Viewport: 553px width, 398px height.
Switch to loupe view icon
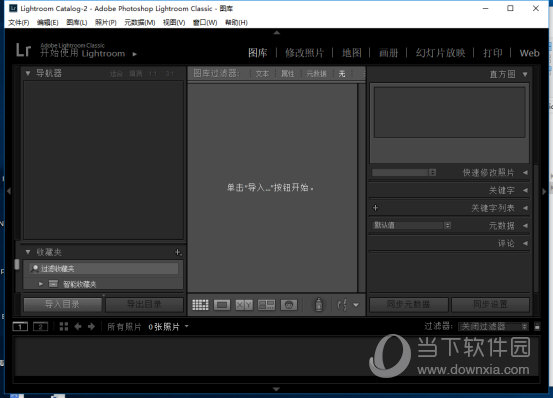coord(222,305)
